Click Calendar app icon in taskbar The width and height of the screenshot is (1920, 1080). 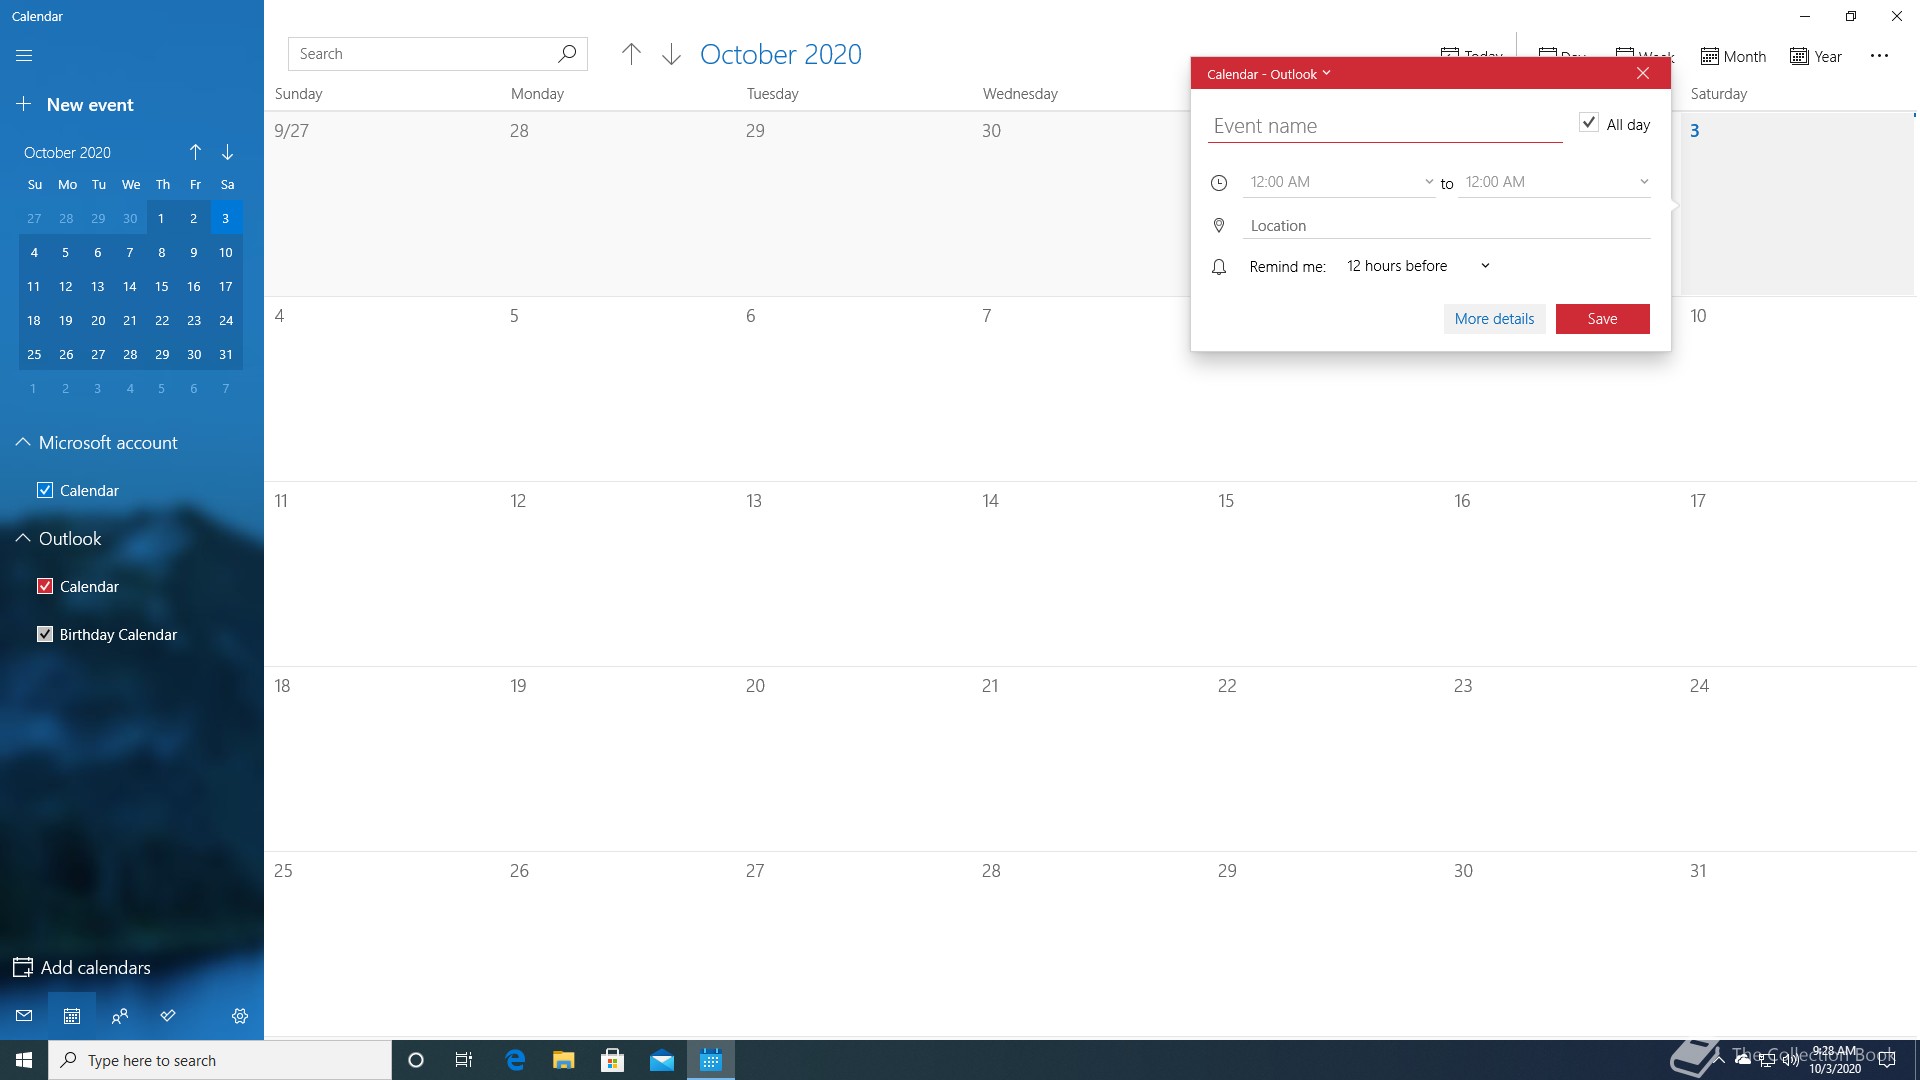point(710,1060)
